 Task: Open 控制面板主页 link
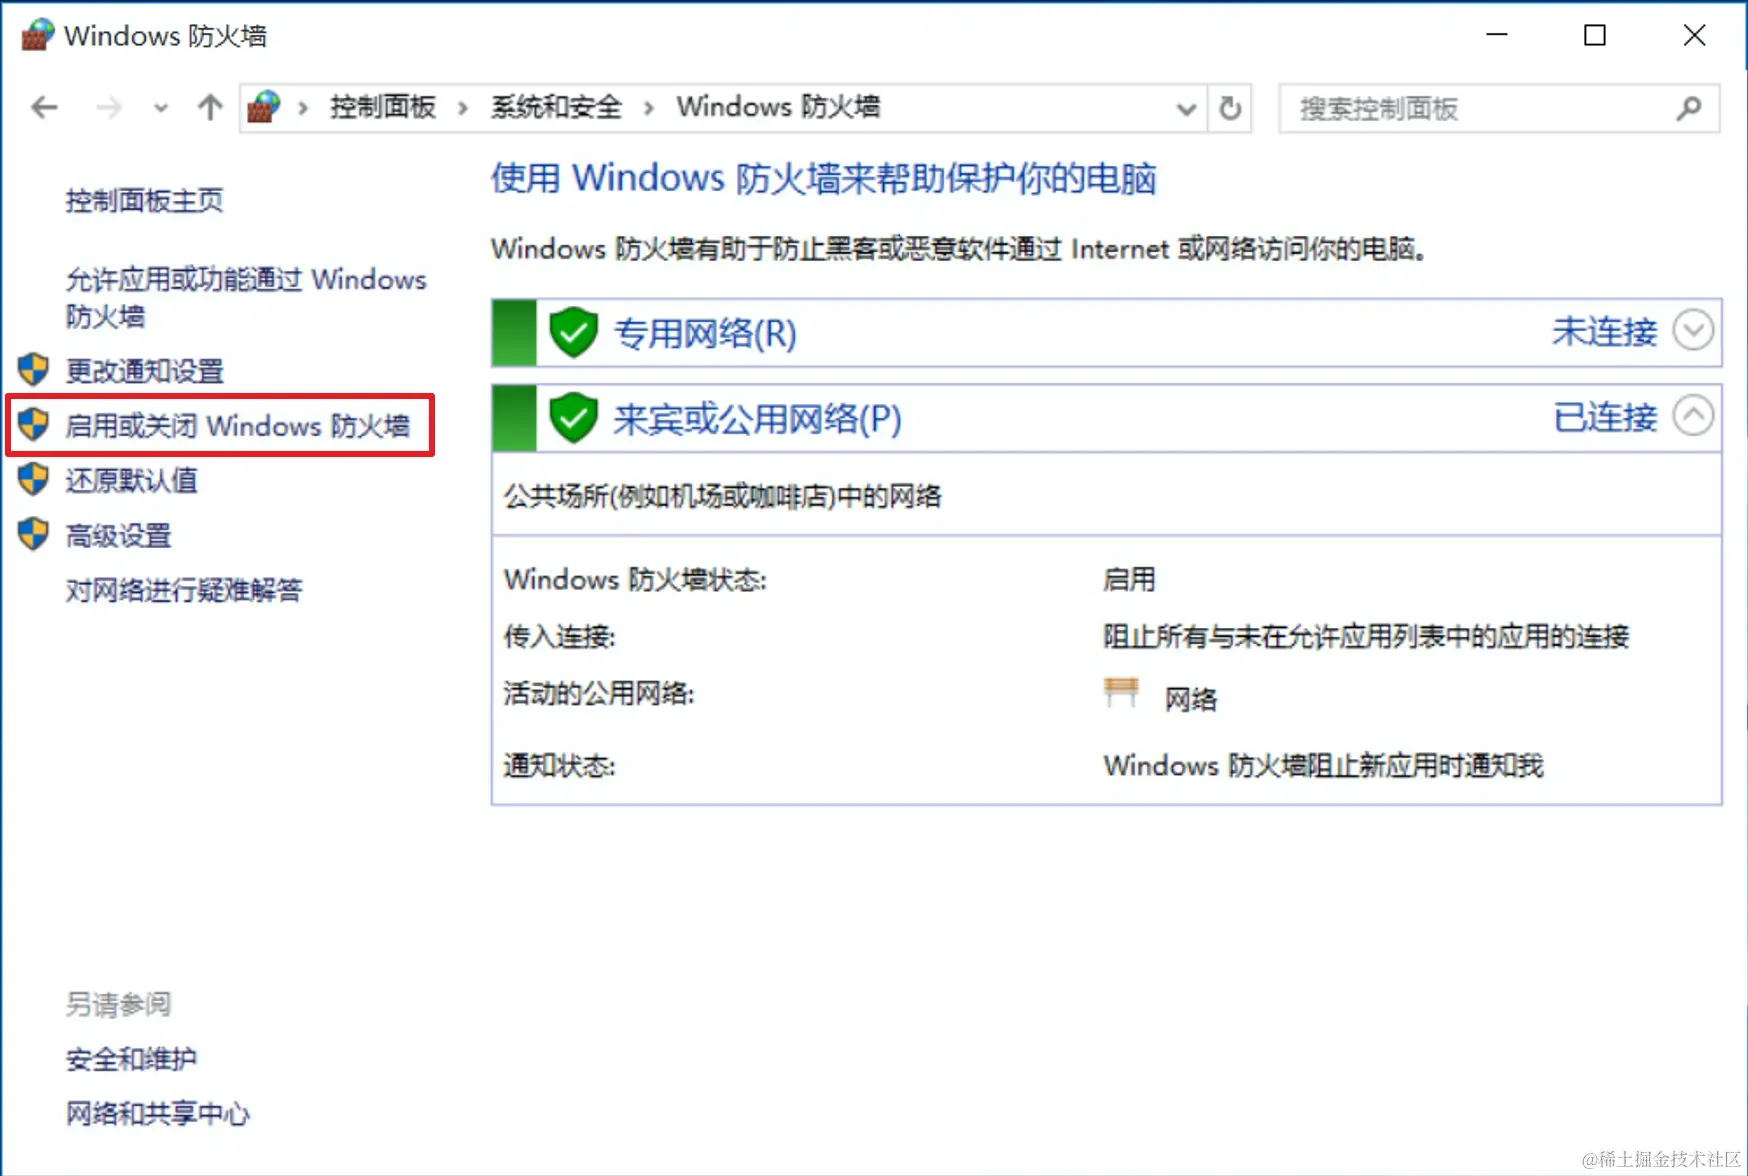[x=144, y=201]
